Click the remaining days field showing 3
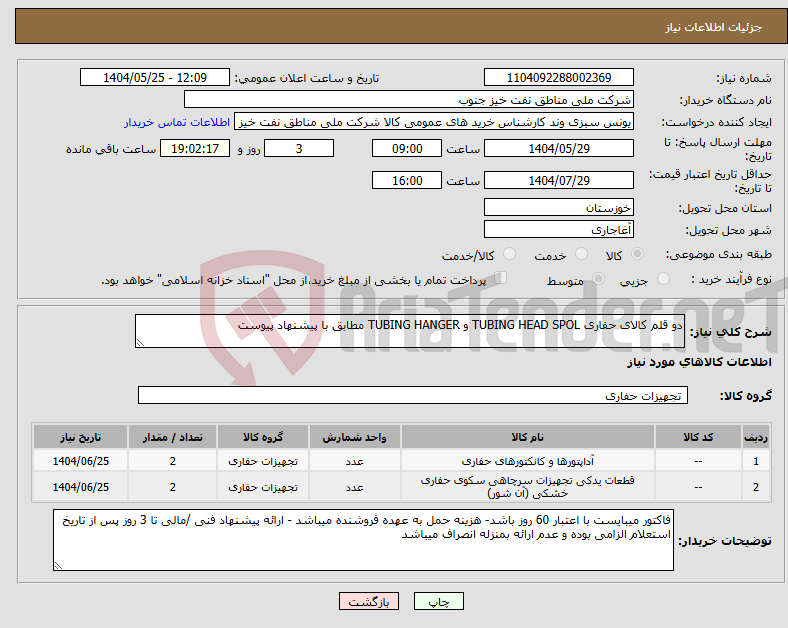Screen dimensions: 788x628 click(x=299, y=148)
